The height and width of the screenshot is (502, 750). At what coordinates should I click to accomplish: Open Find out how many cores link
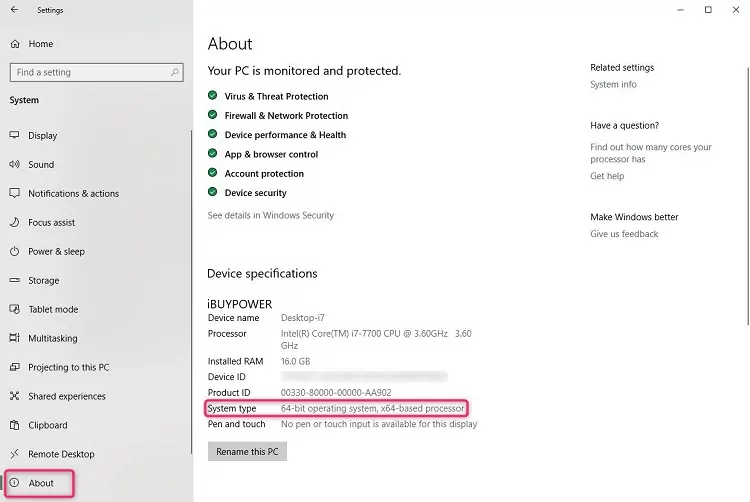point(651,153)
